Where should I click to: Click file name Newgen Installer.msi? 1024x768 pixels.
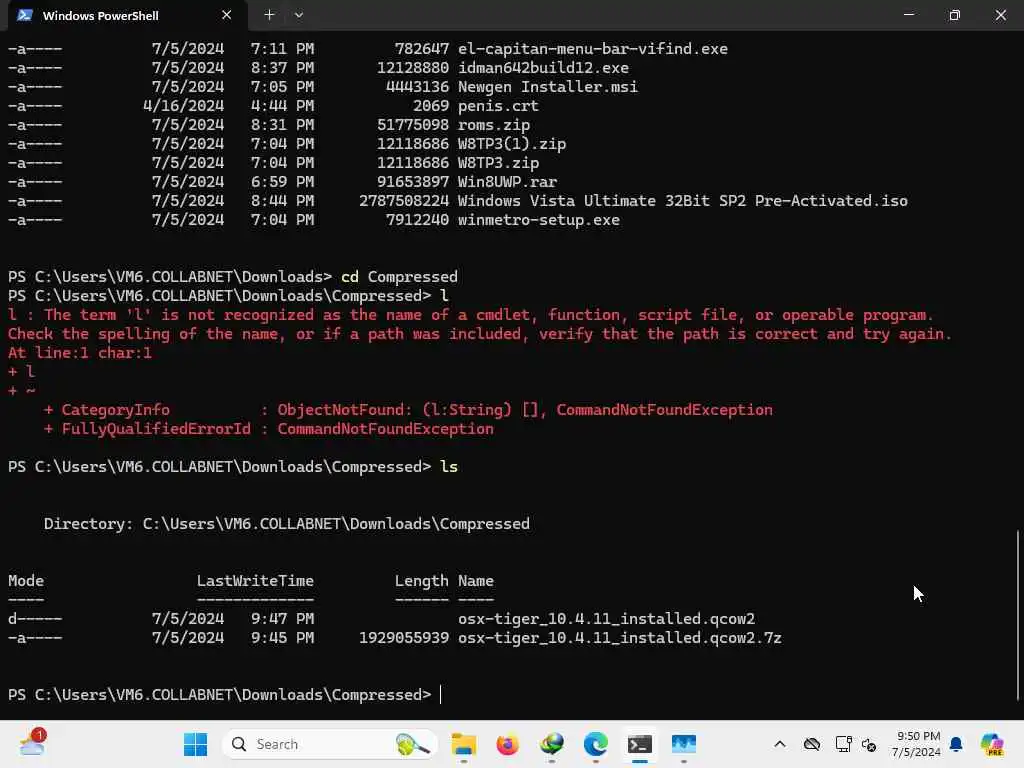[x=547, y=87]
